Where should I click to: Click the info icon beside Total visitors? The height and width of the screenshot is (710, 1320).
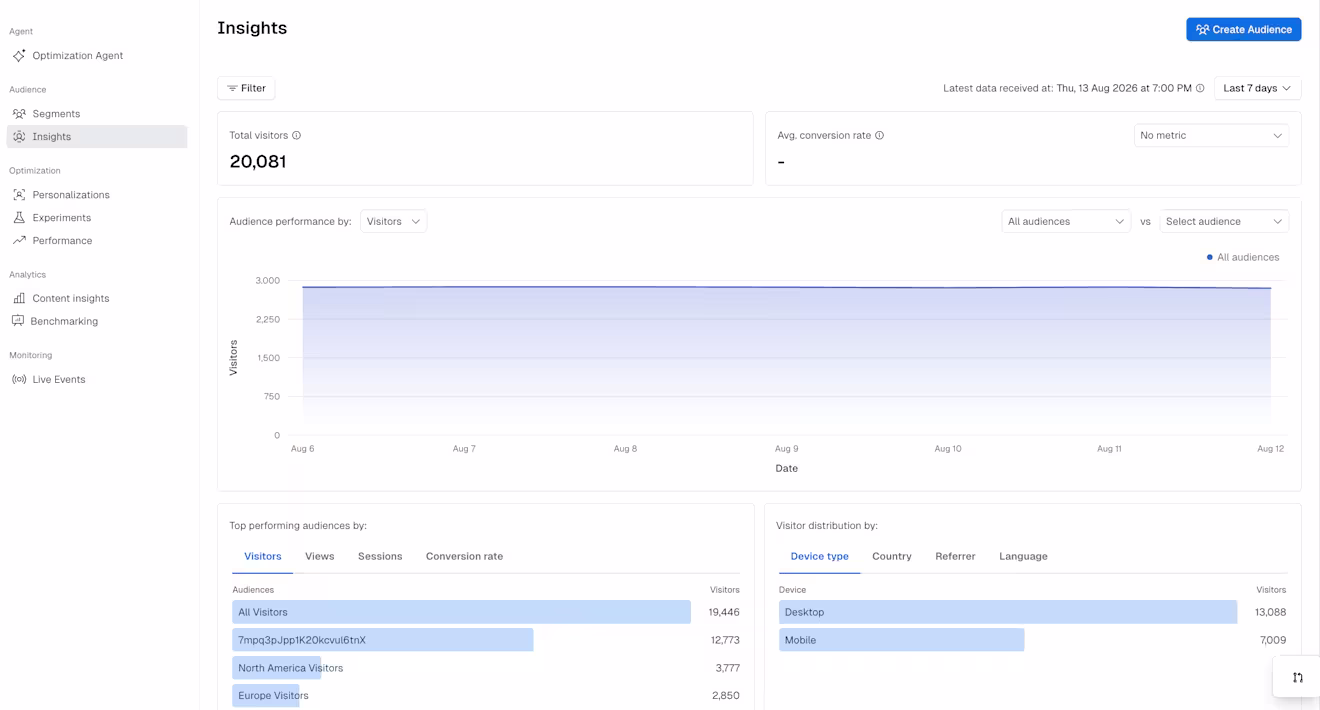point(296,136)
